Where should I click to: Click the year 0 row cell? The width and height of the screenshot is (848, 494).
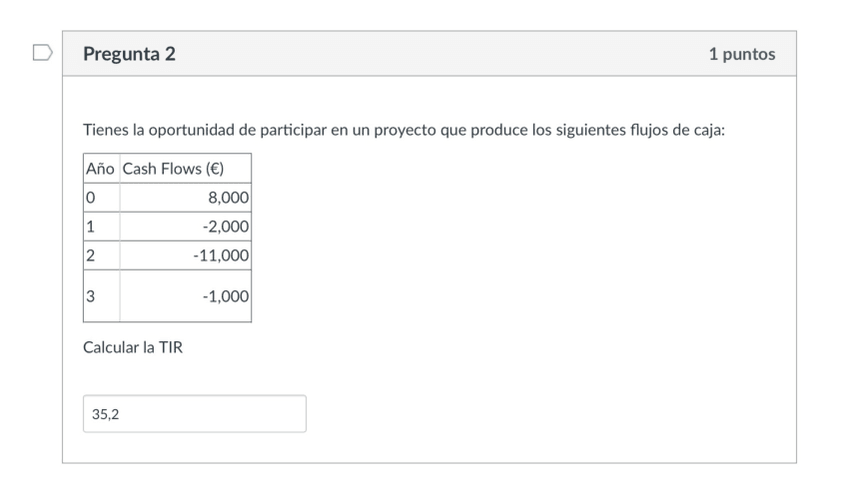101,198
